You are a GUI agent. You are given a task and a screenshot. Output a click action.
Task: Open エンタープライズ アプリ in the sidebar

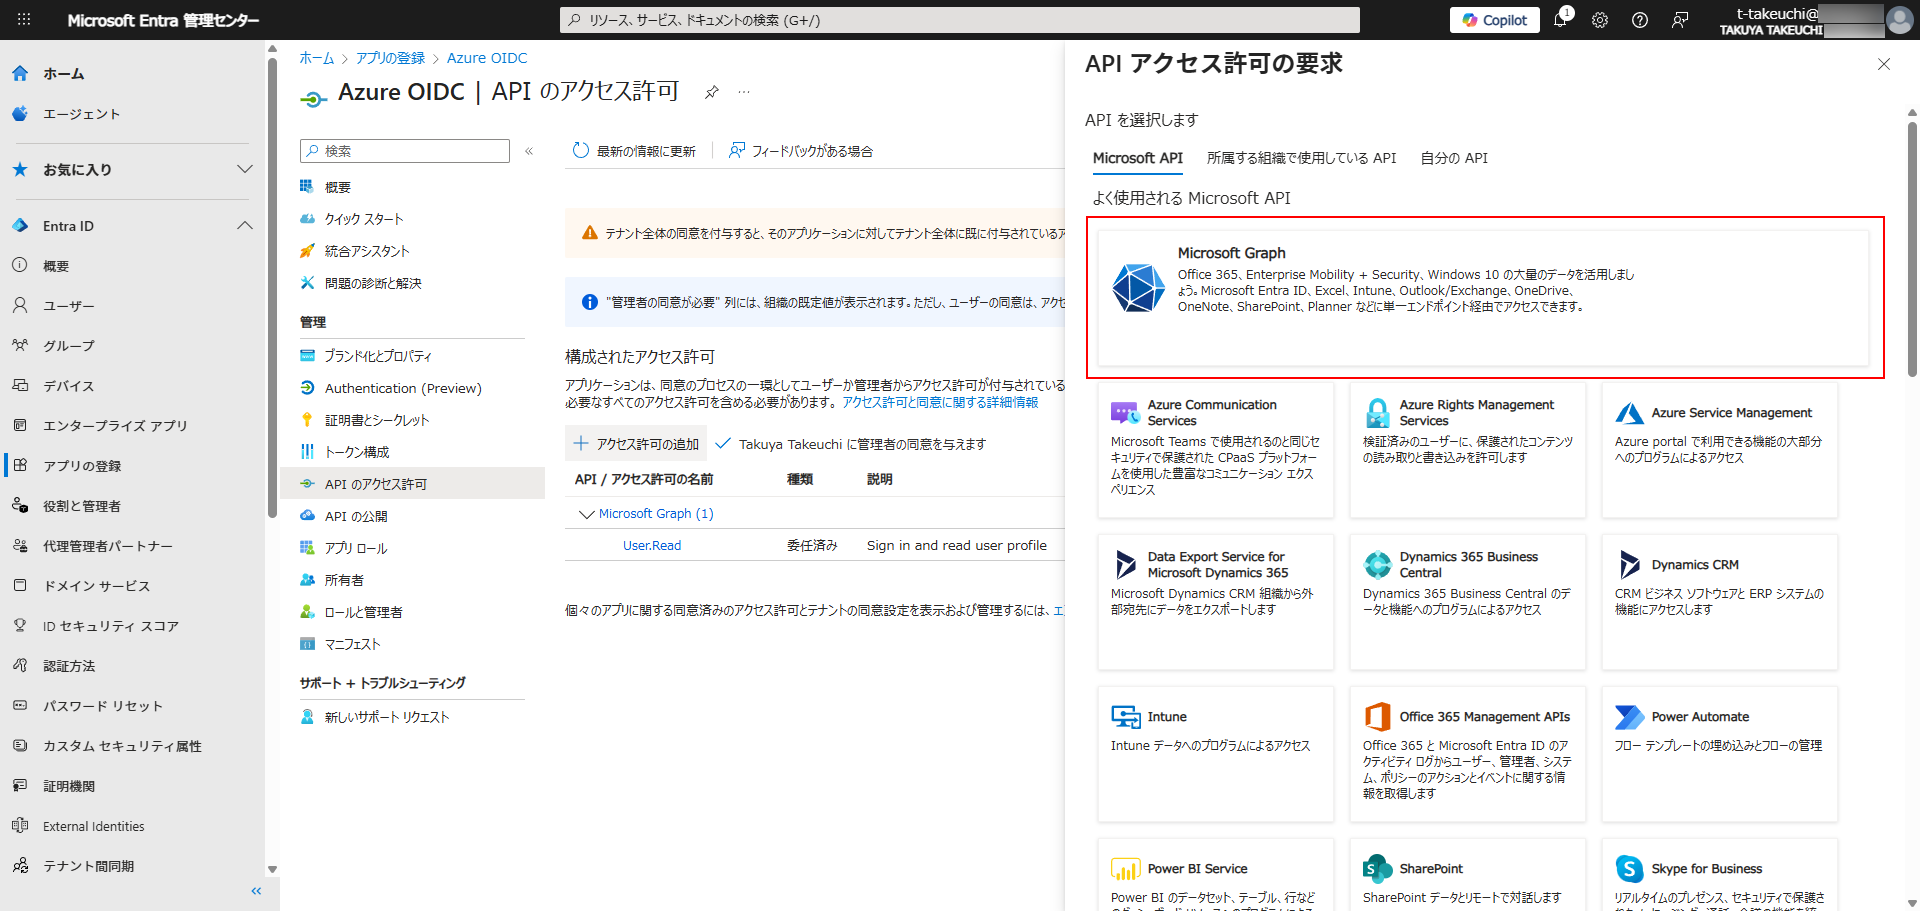click(x=115, y=426)
